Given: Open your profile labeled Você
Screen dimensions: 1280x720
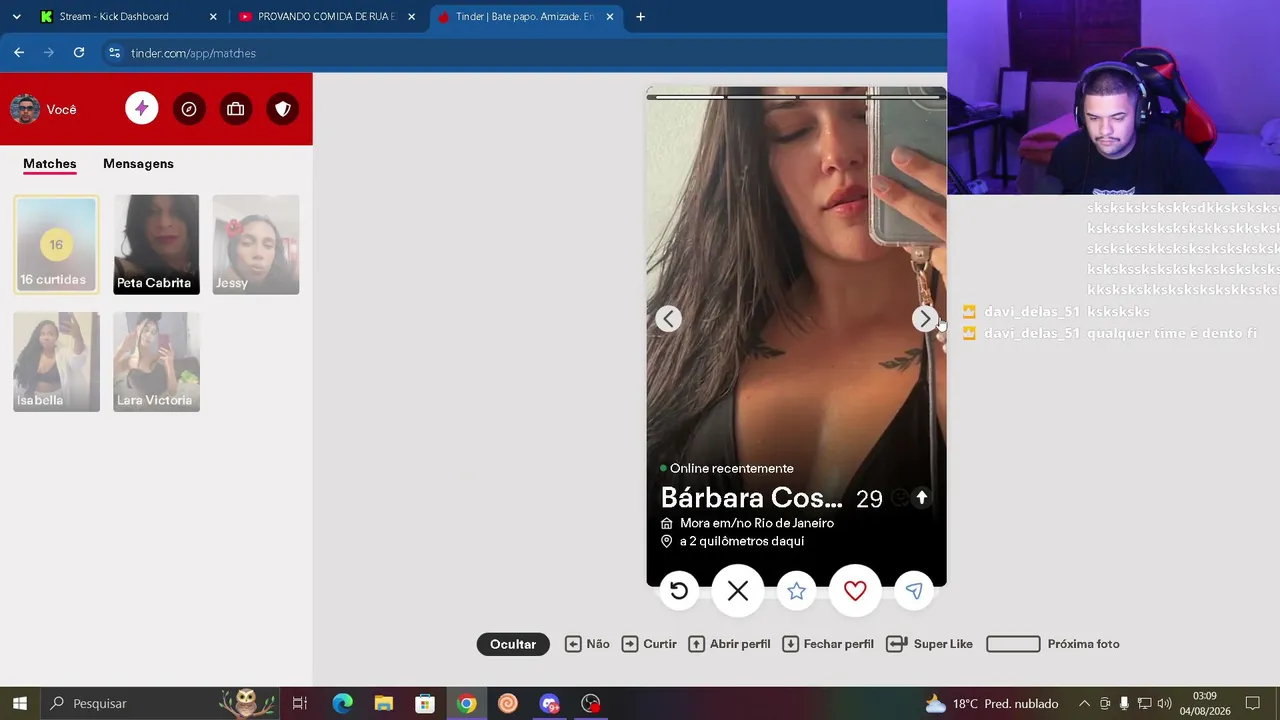Looking at the screenshot, I should (43, 109).
